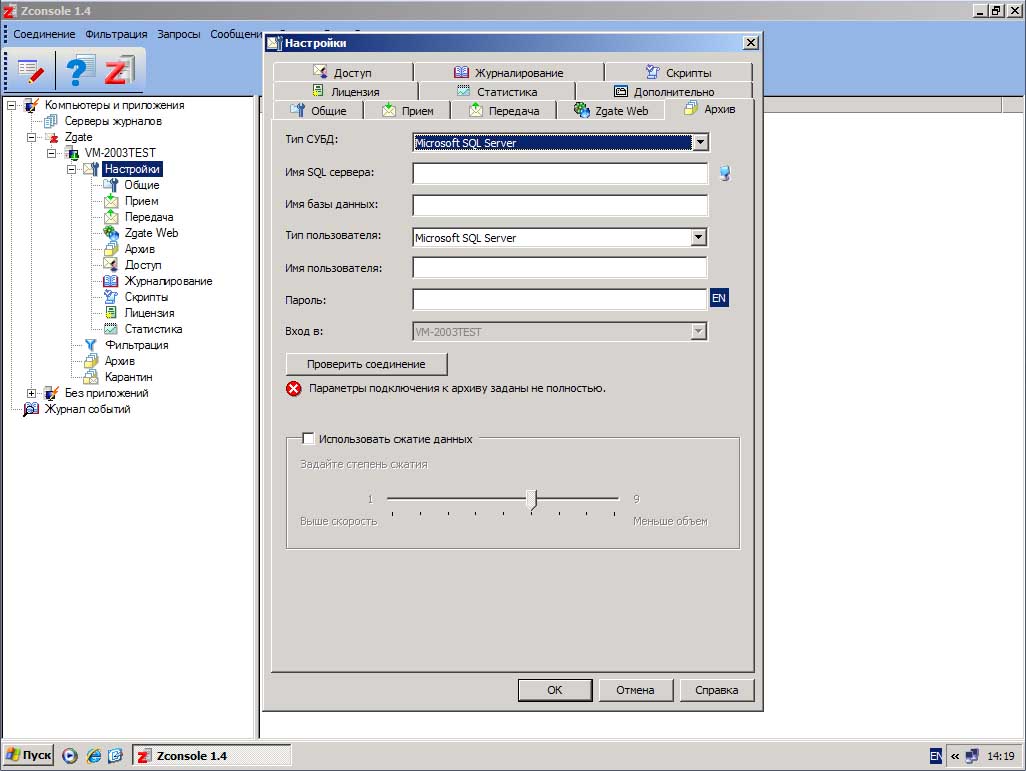Select the Общие tree item icon under Настройки
1026x771 pixels.
(111, 185)
